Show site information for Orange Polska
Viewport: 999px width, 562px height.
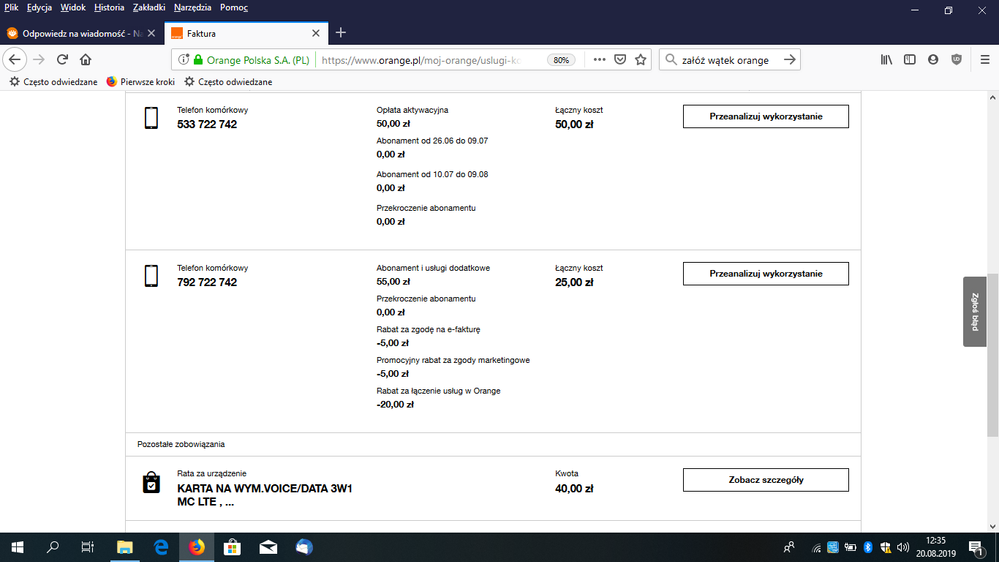(x=183, y=60)
